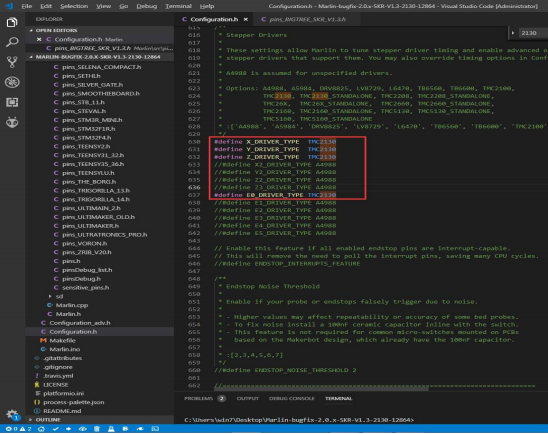Click the PlatformIO Upload arrow icon
Viewport: 548px width, 434px height.
(x=68, y=429)
